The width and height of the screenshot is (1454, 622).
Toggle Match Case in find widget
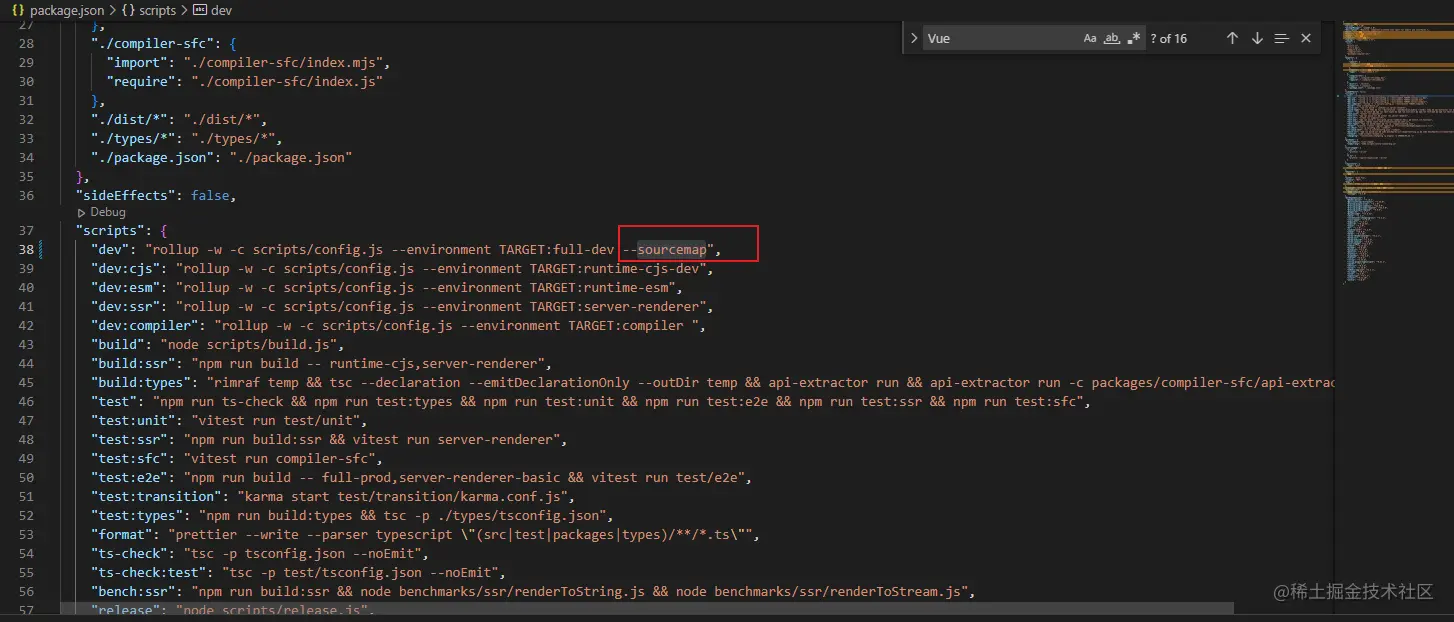click(x=1090, y=38)
